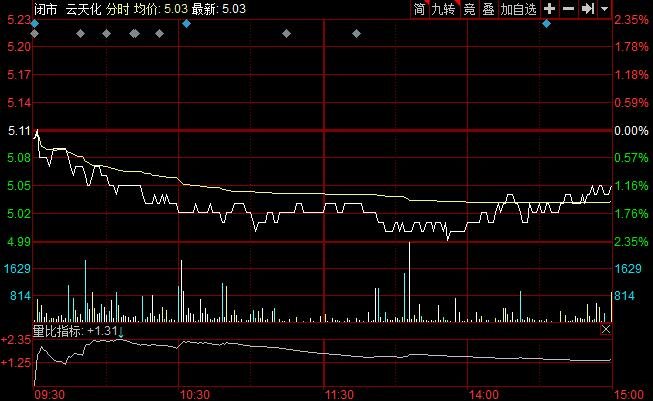Click the gray diamond marker just after 11:30 gridline
The image size is (653, 401).
click(x=356, y=33)
